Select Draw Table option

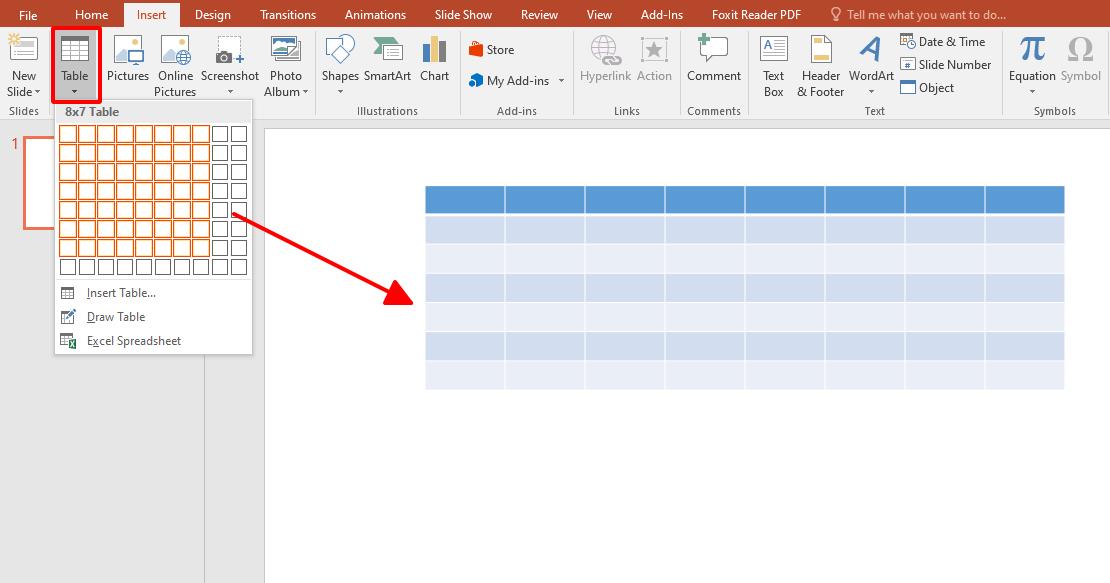click(116, 316)
